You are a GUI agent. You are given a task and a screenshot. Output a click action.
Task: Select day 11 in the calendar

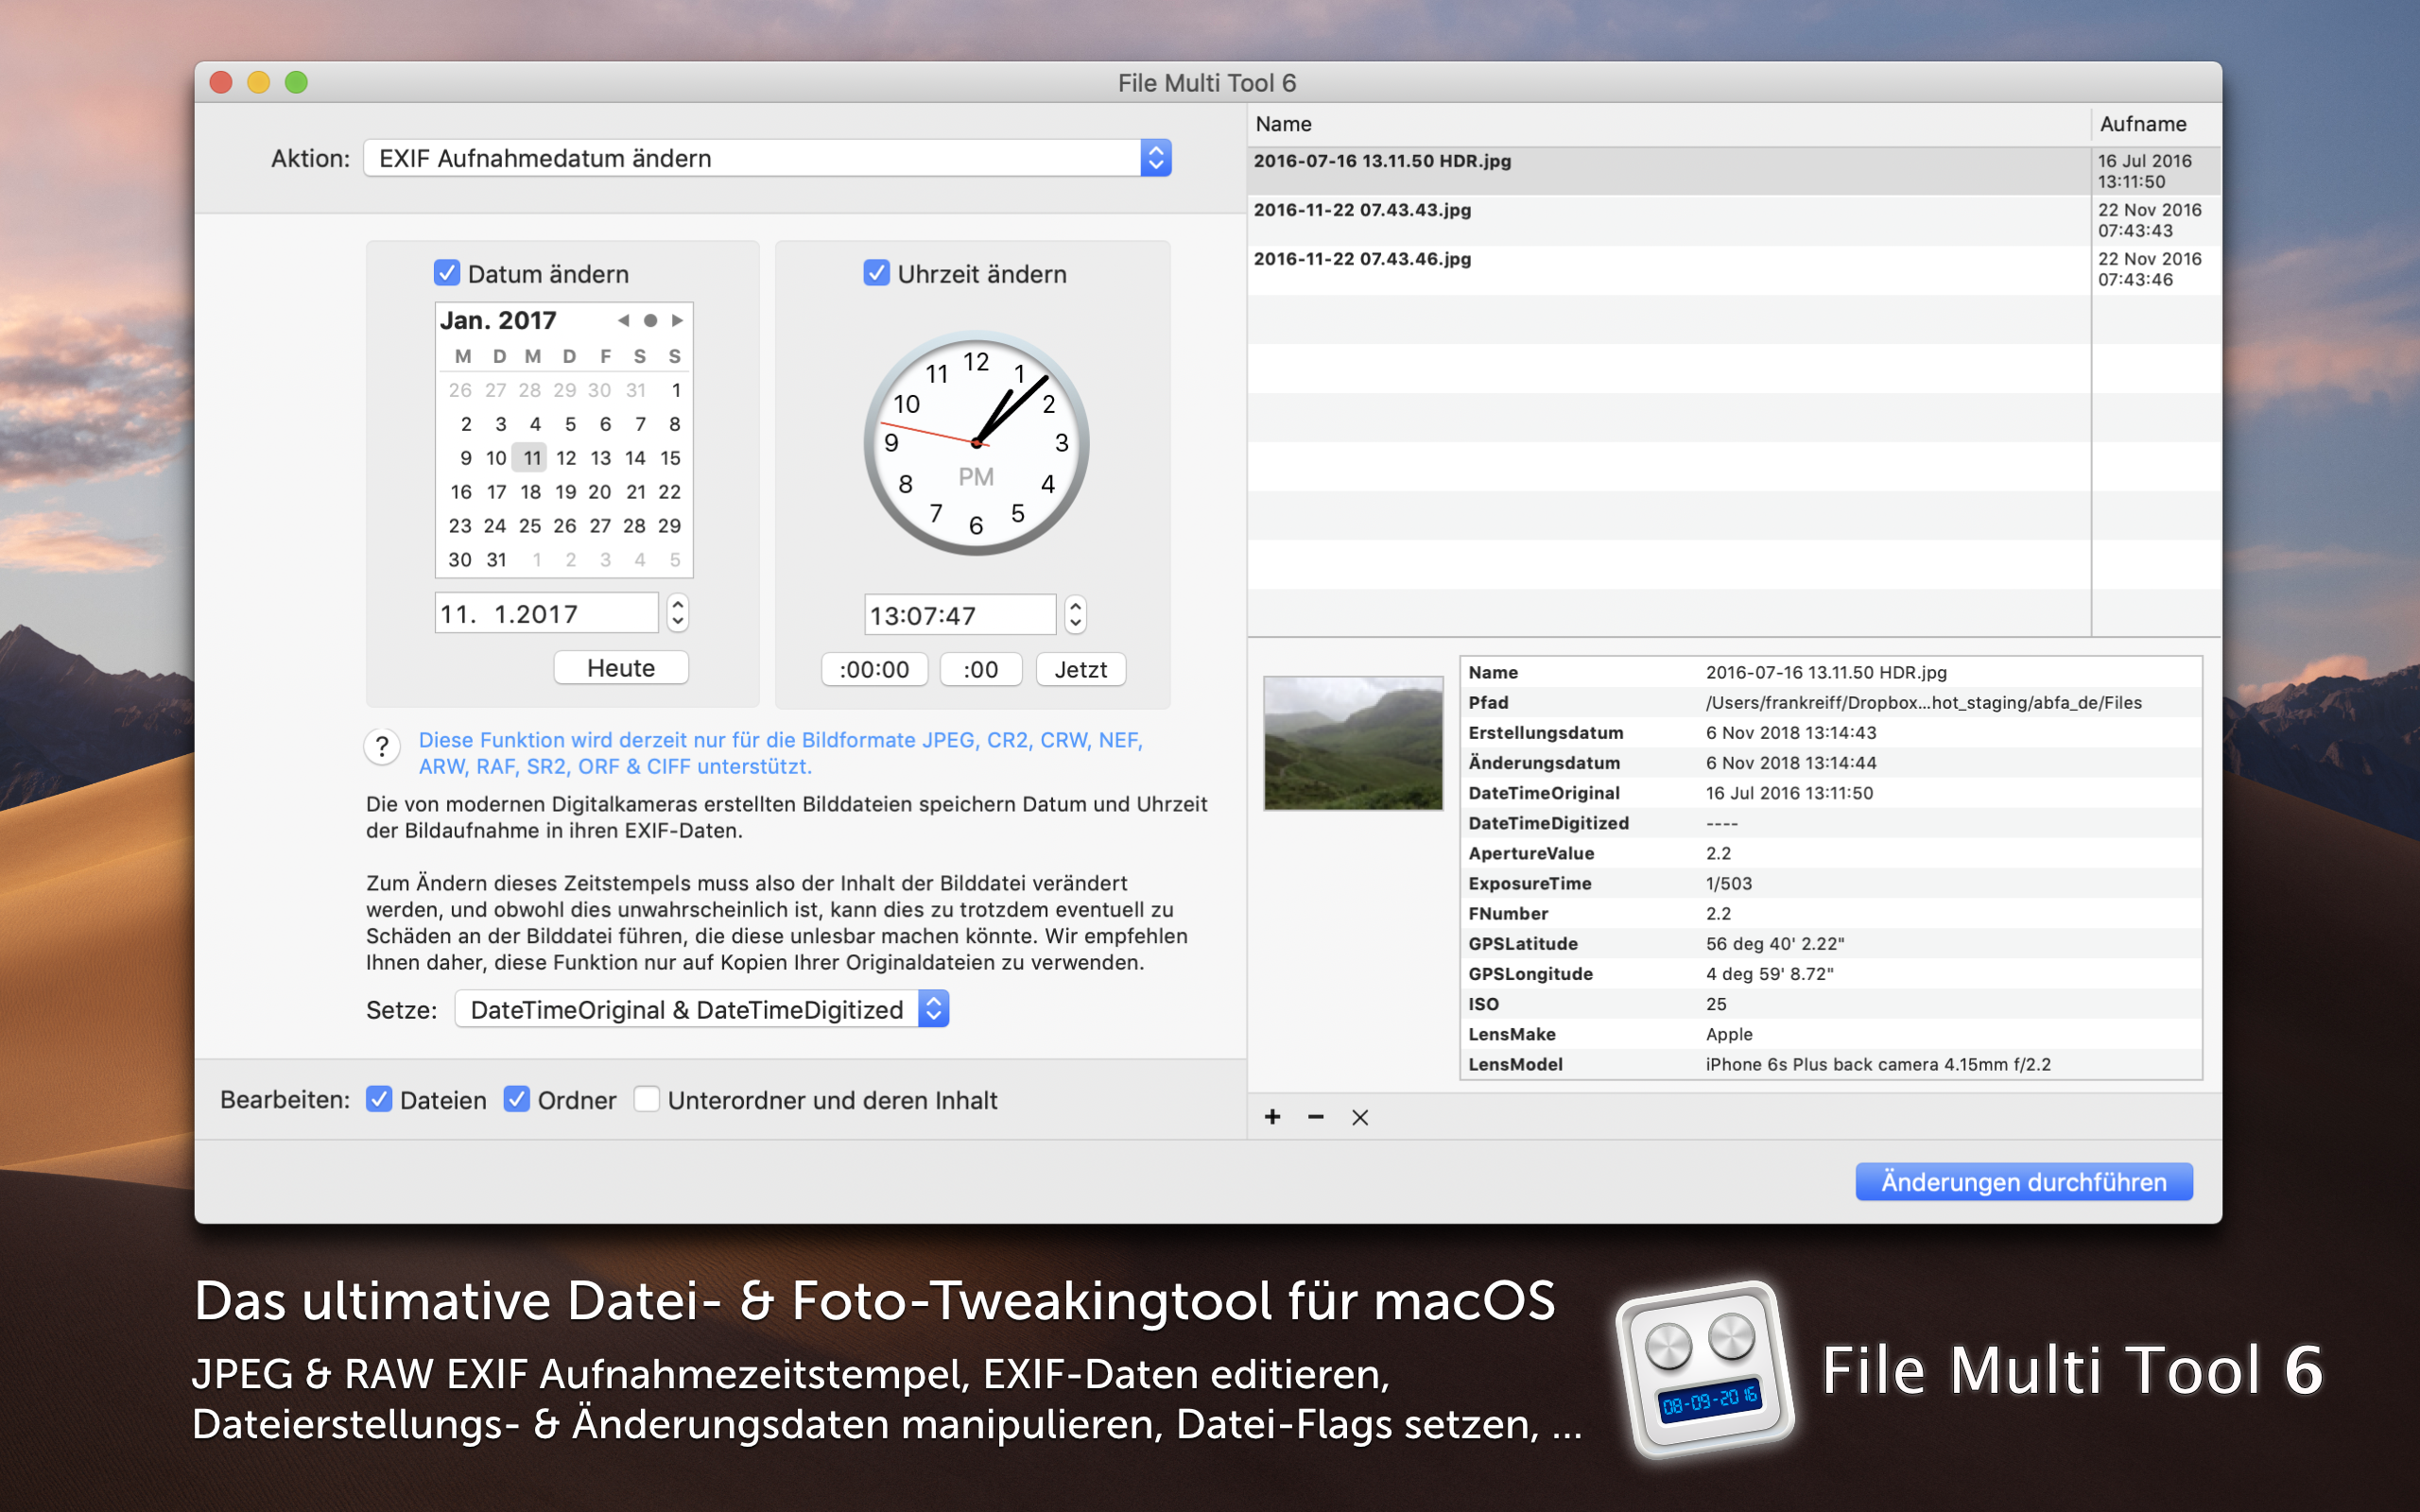point(532,458)
